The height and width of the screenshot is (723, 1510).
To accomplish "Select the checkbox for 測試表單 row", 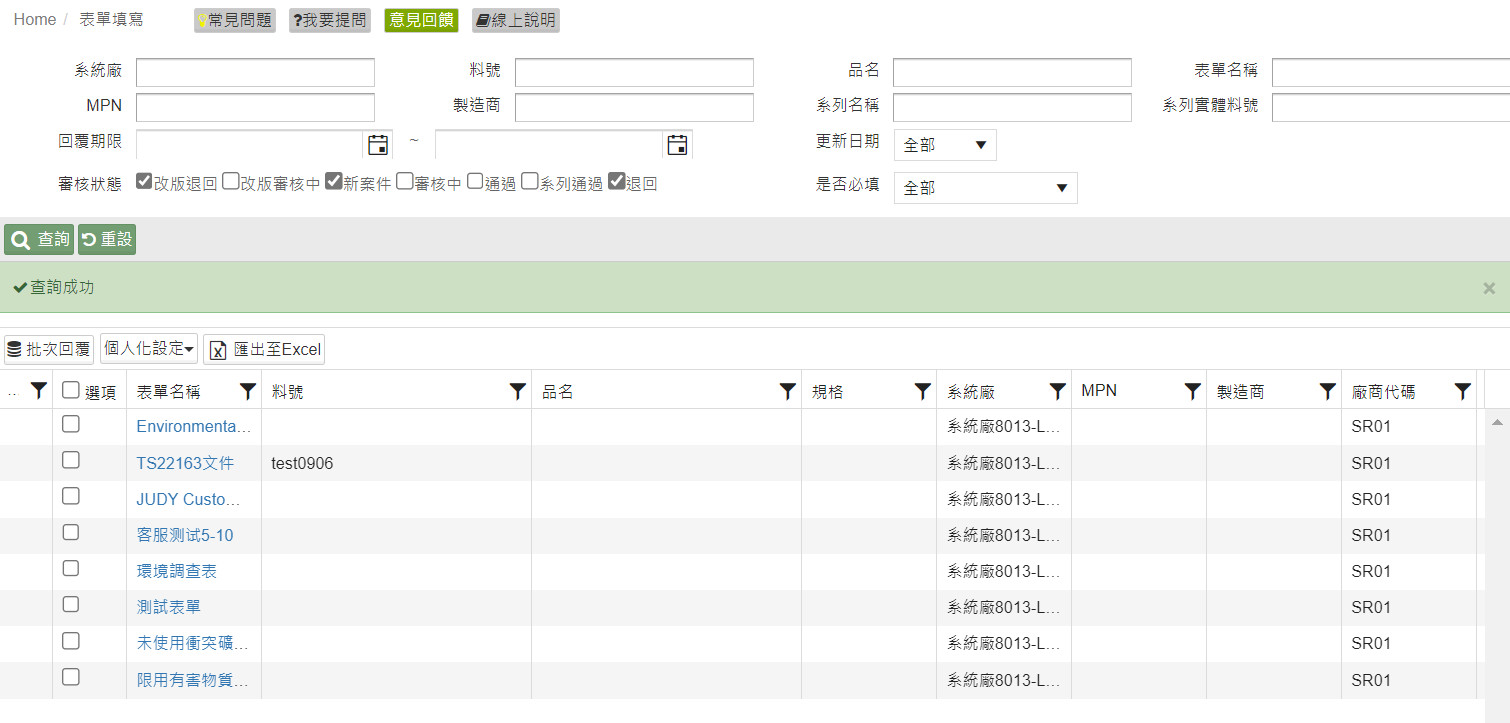I will (x=70, y=604).
